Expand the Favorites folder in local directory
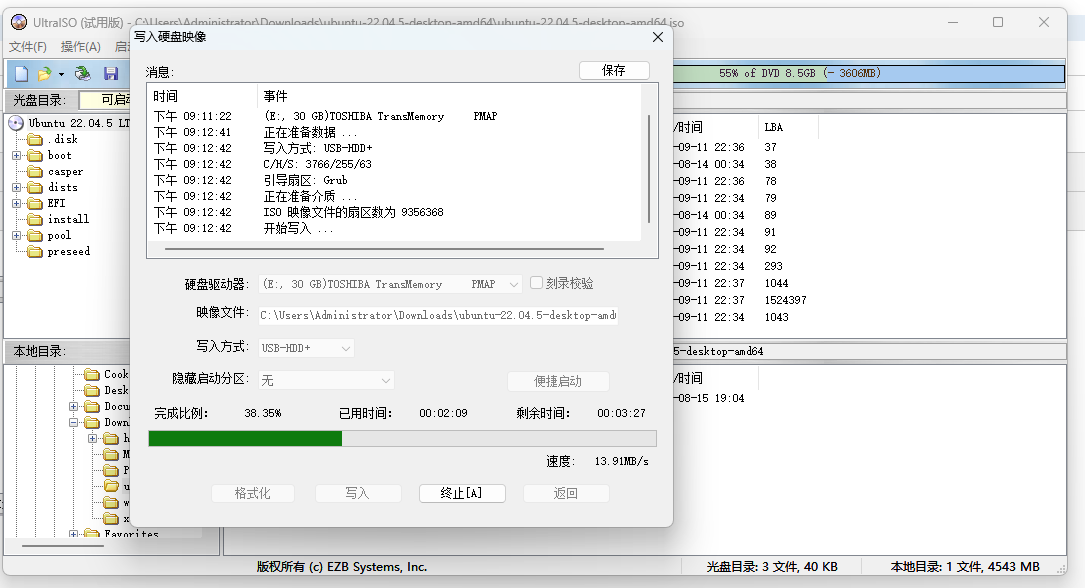1085x588 pixels. (73, 534)
